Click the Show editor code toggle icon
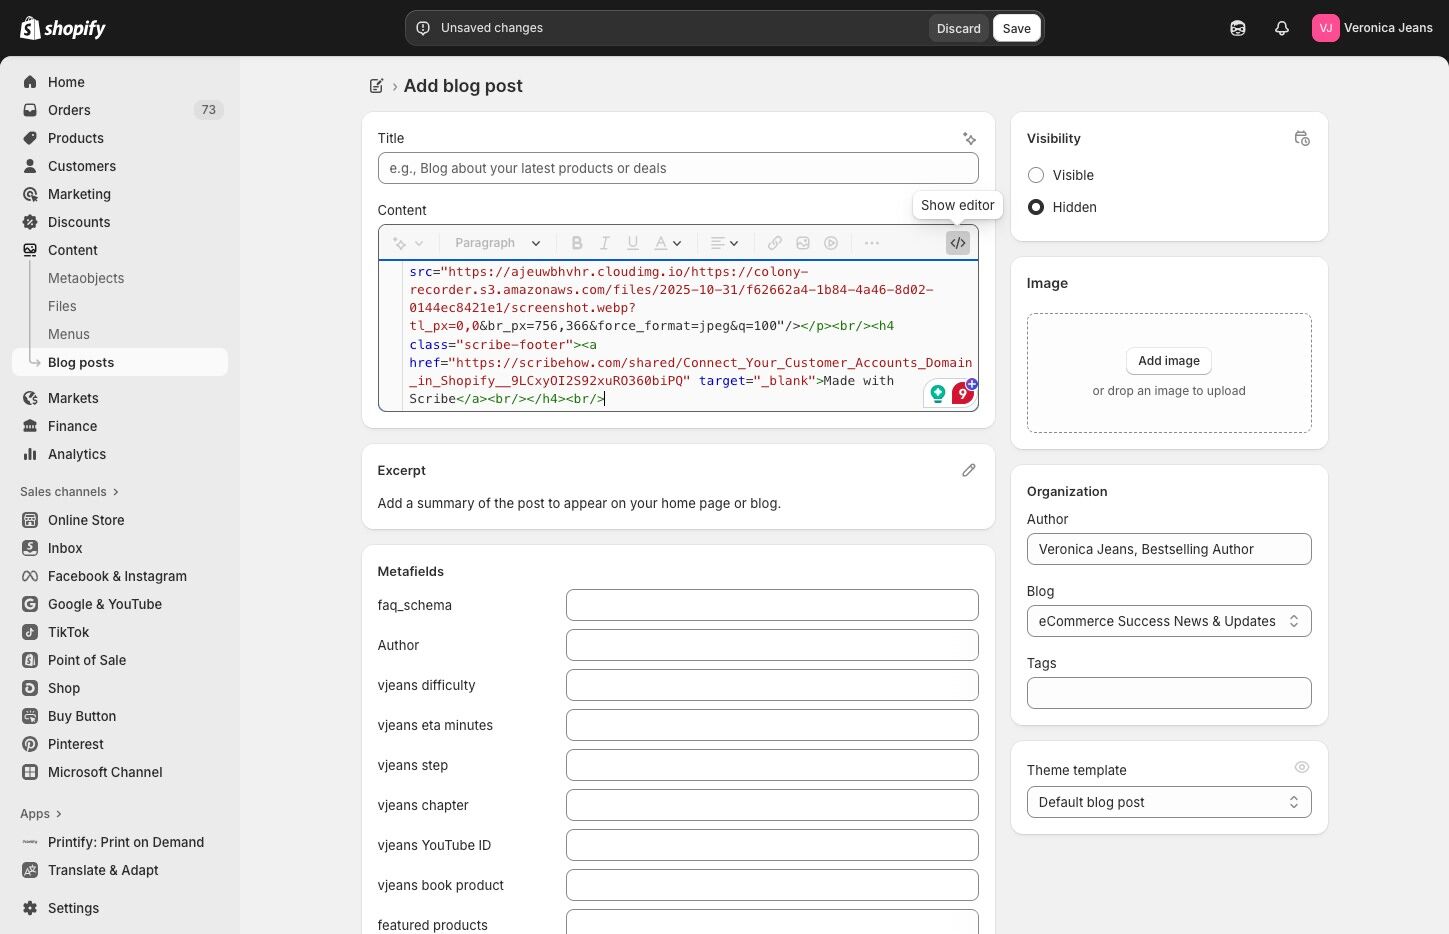 click(x=958, y=243)
